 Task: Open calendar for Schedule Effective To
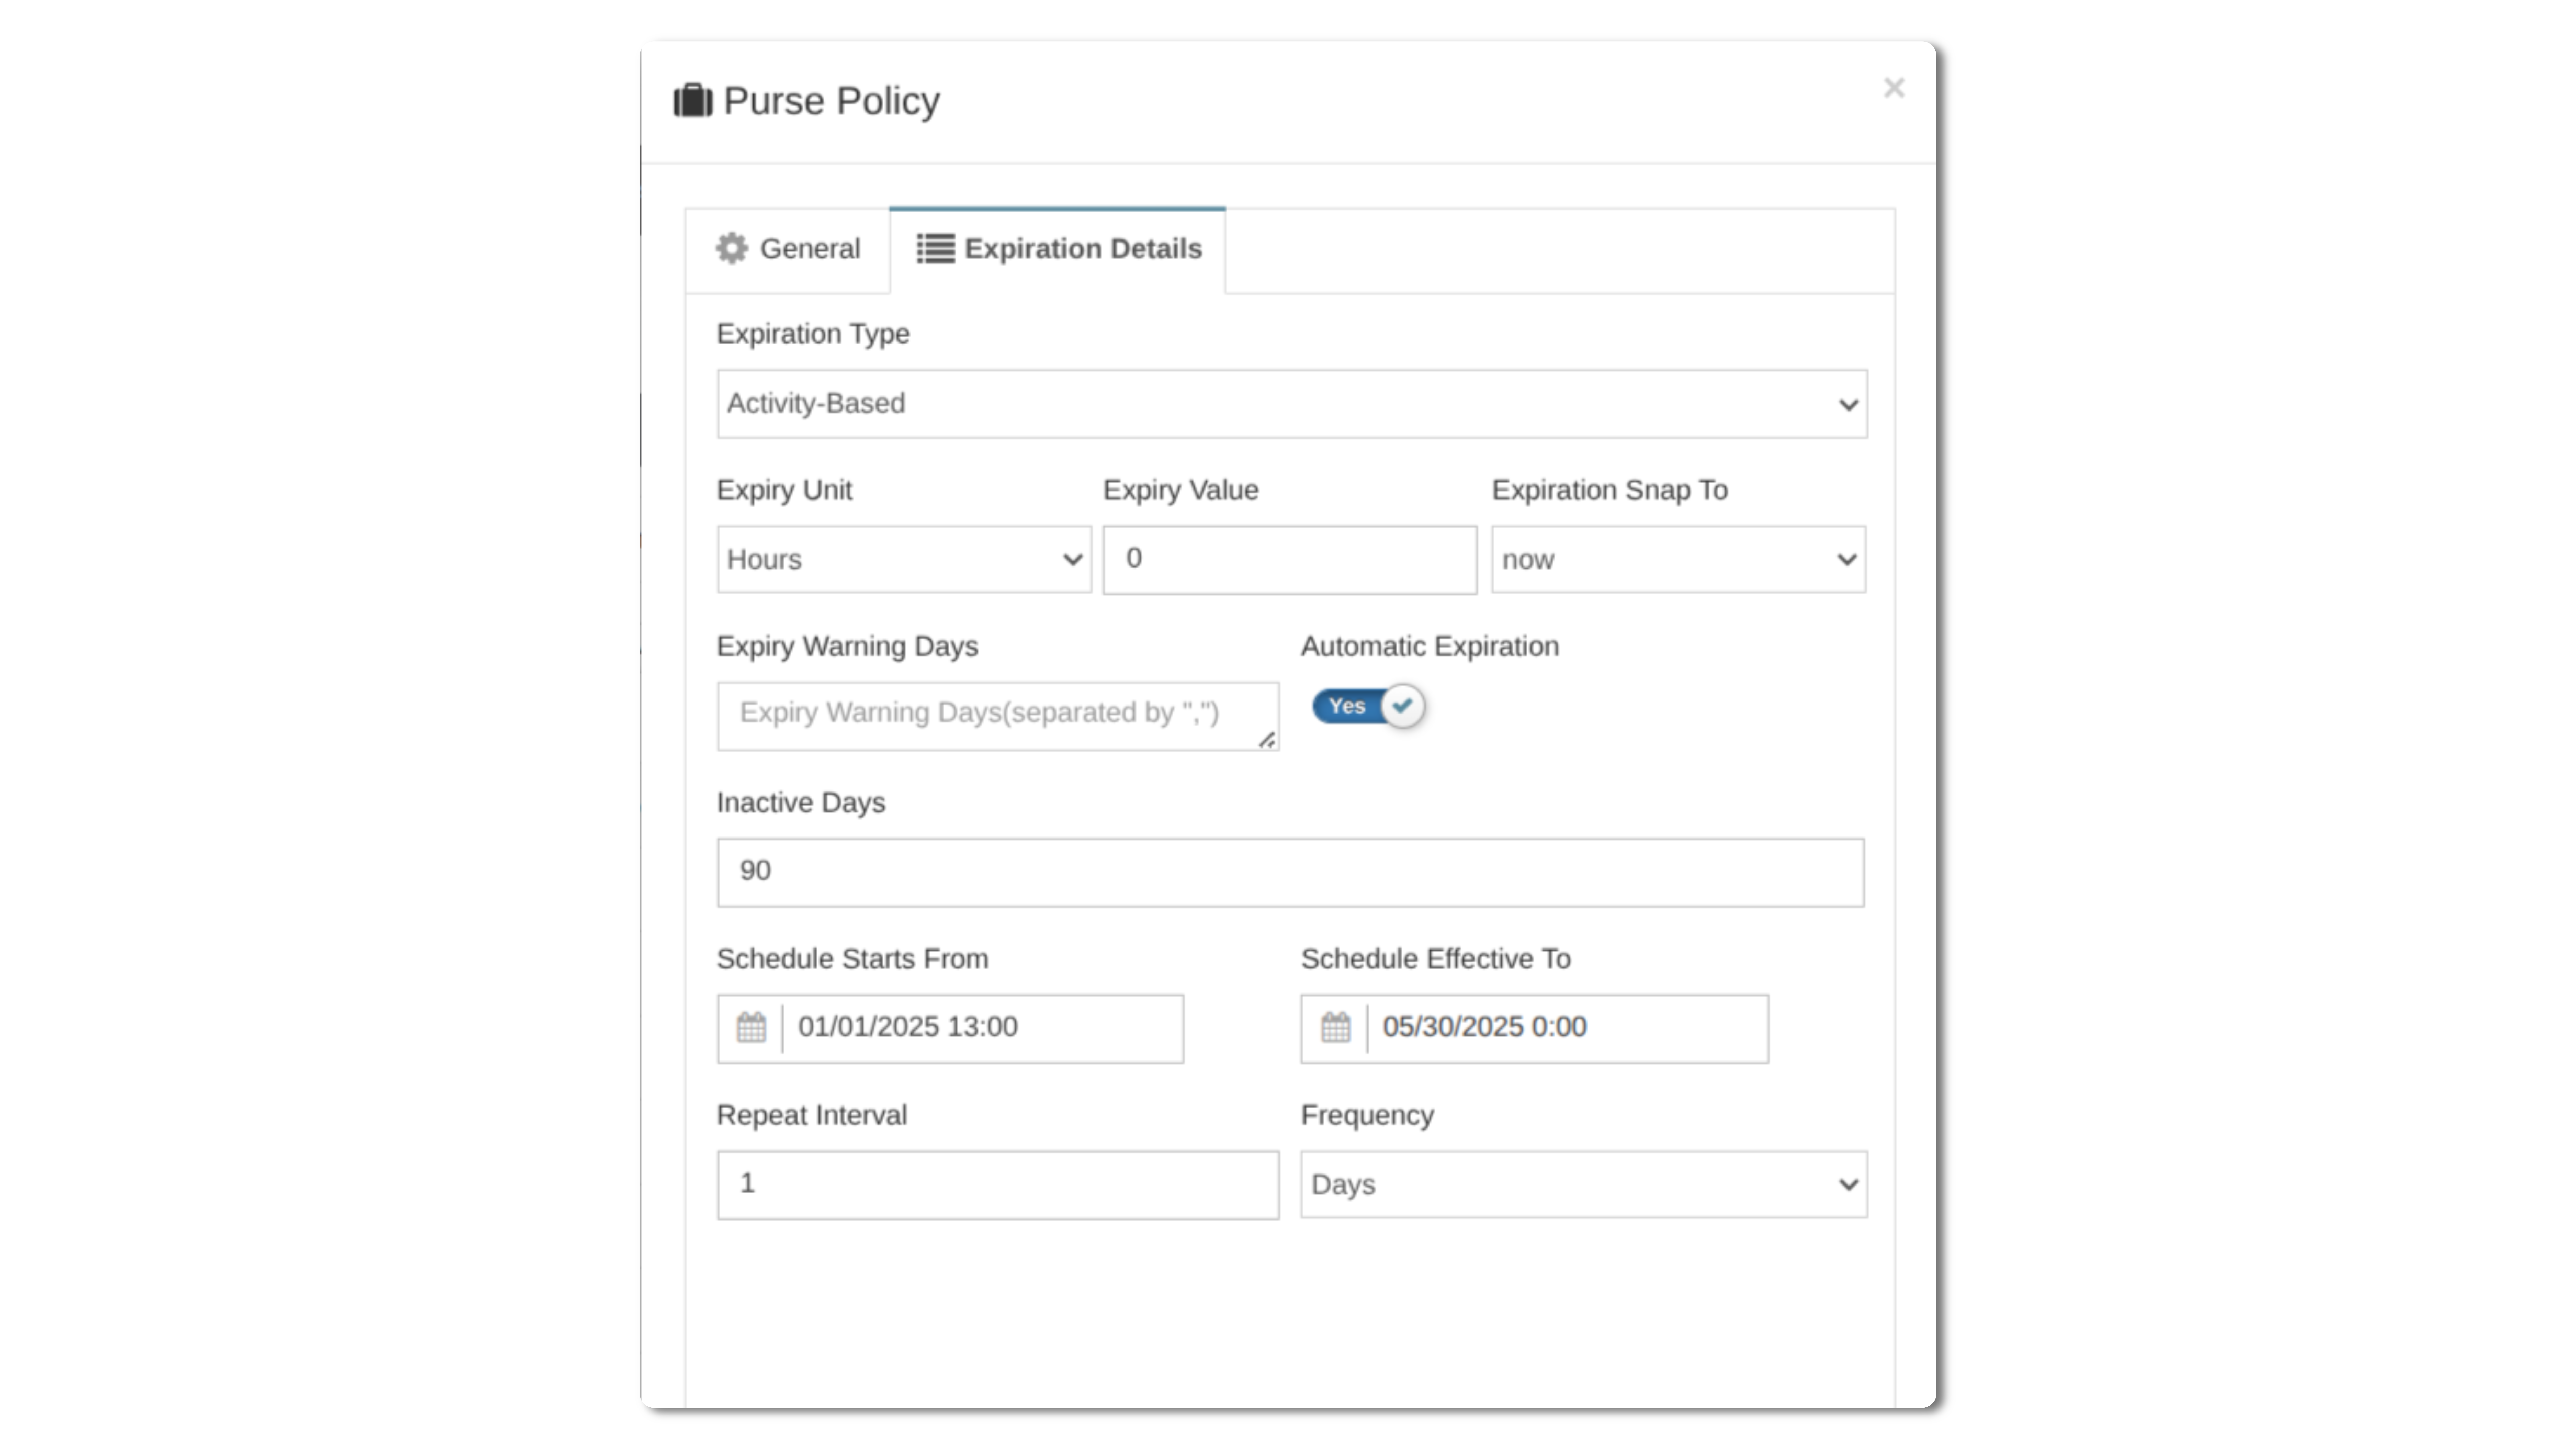coord(1335,1028)
